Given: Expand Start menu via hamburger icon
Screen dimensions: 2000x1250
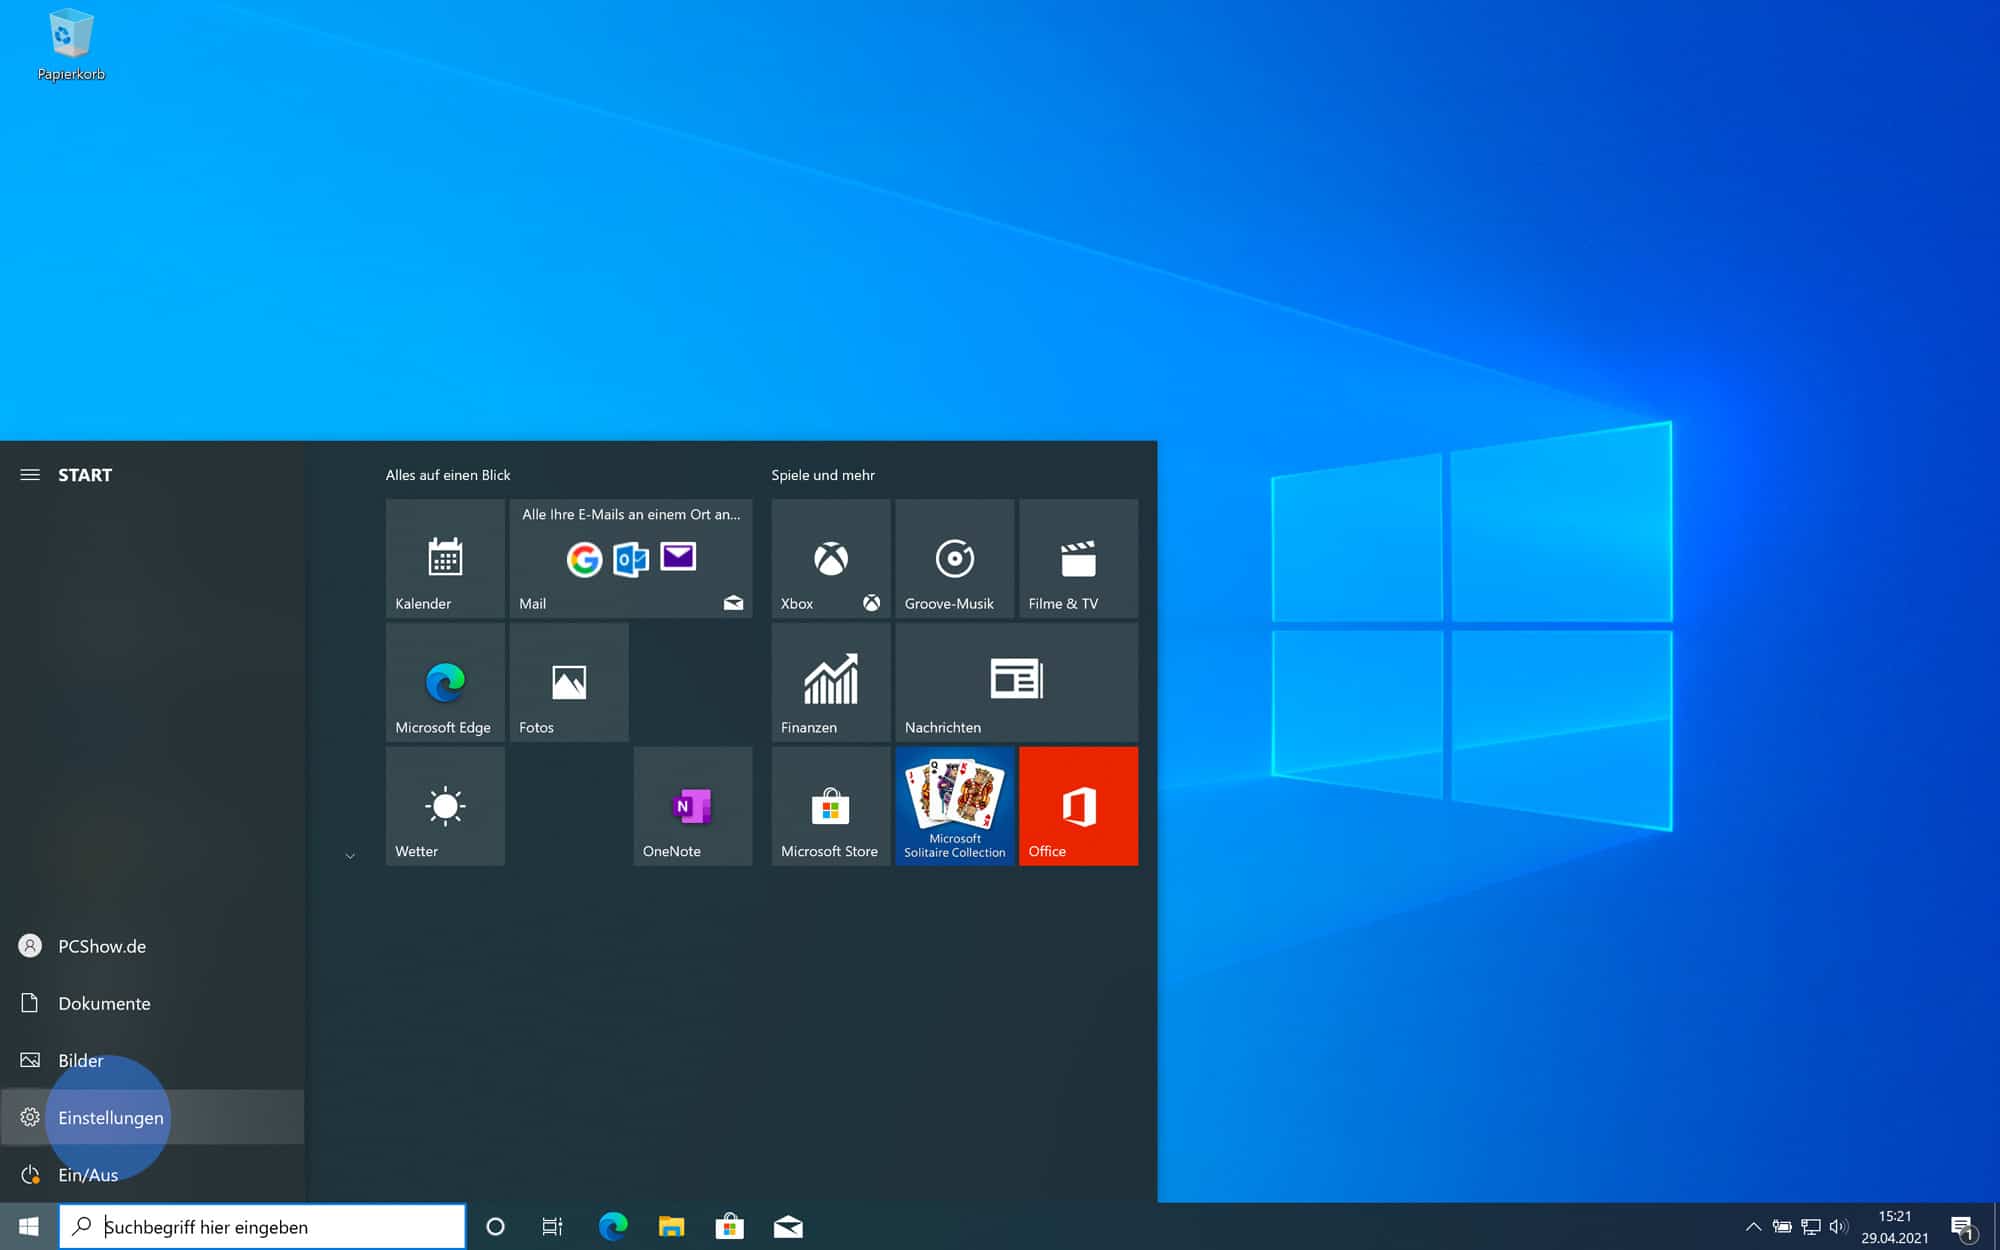Looking at the screenshot, I should [x=30, y=475].
